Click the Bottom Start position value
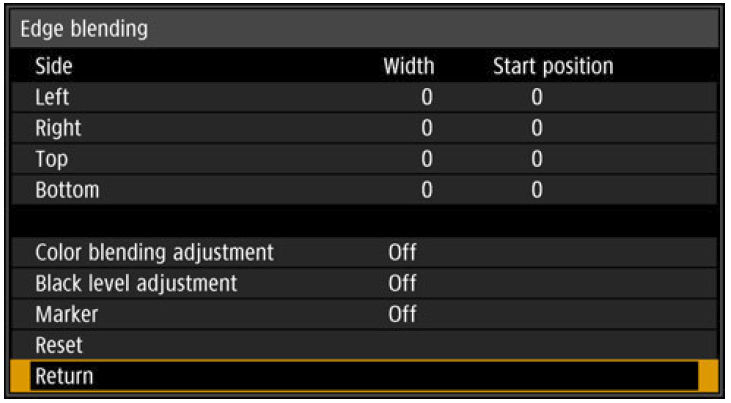The width and height of the screenshot is (731, 403). point(536,190)
